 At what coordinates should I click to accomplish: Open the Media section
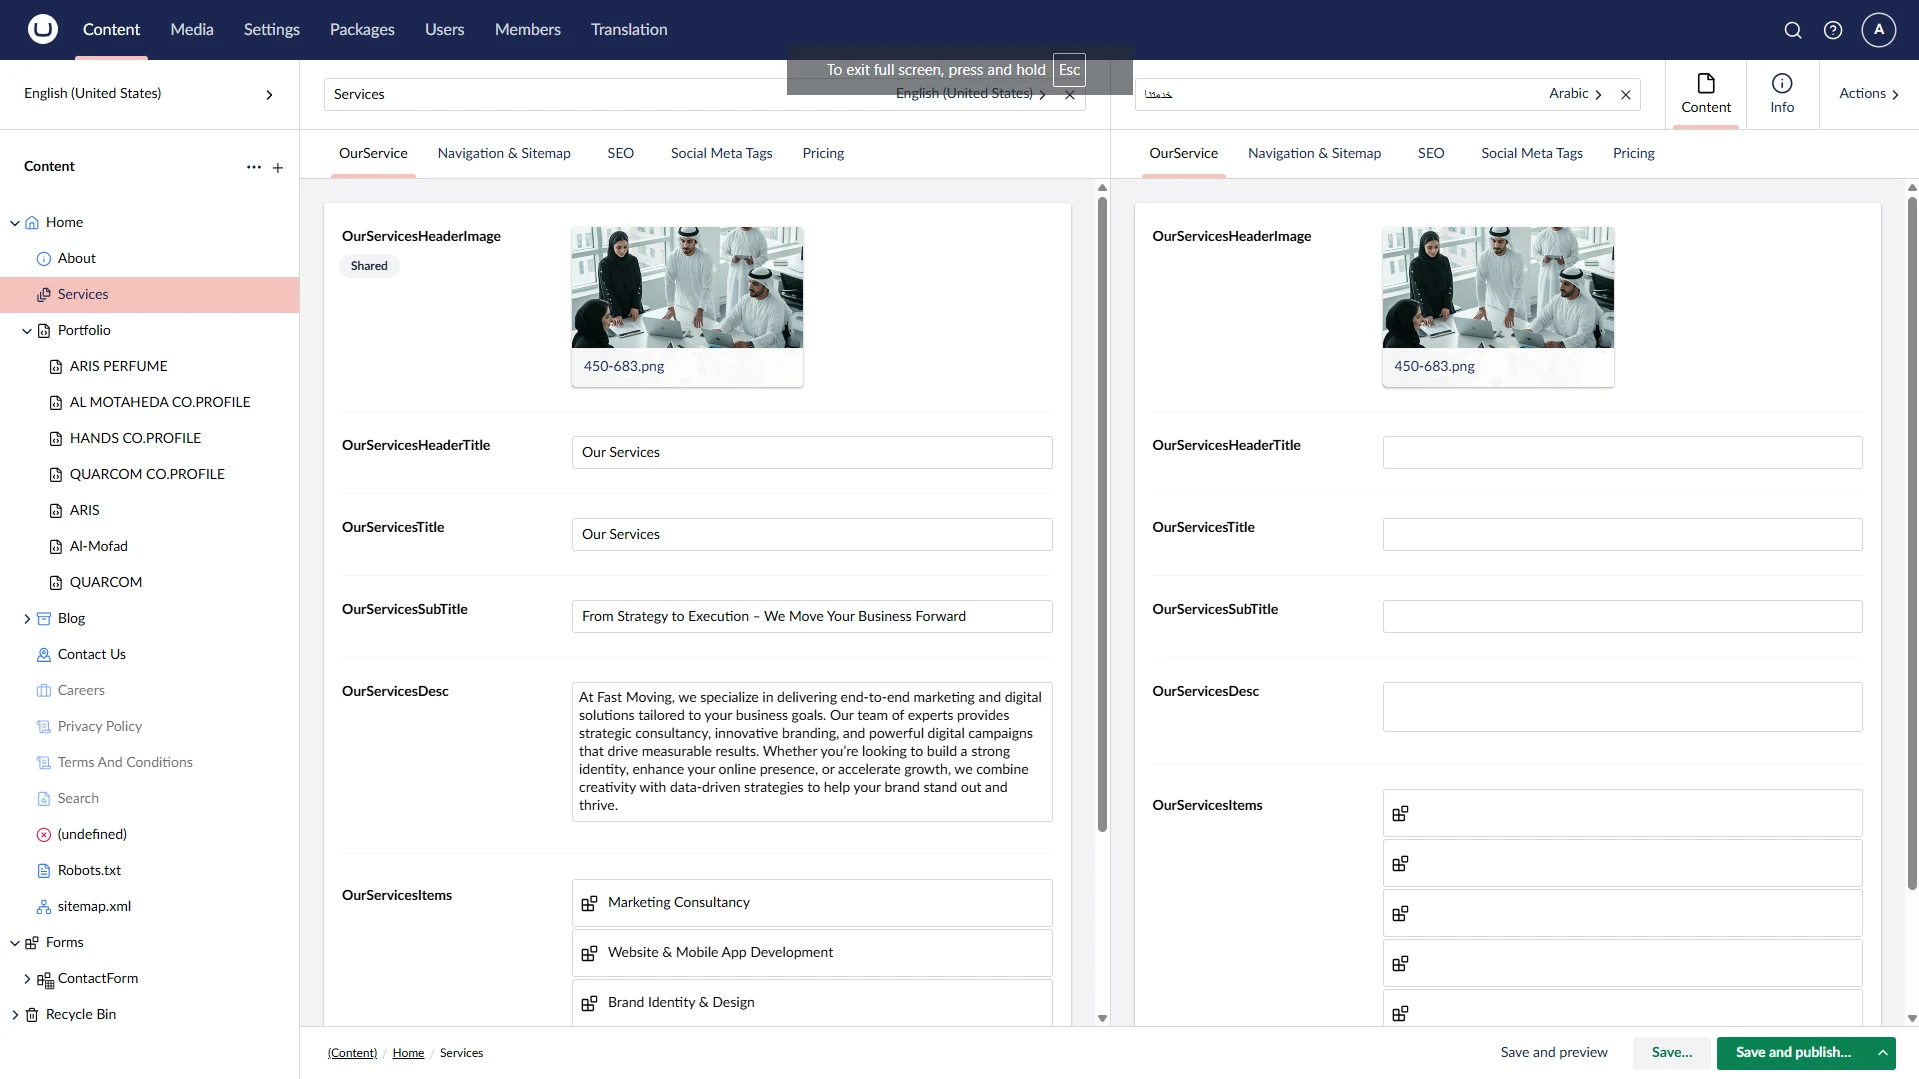click(x=192, y=30)
